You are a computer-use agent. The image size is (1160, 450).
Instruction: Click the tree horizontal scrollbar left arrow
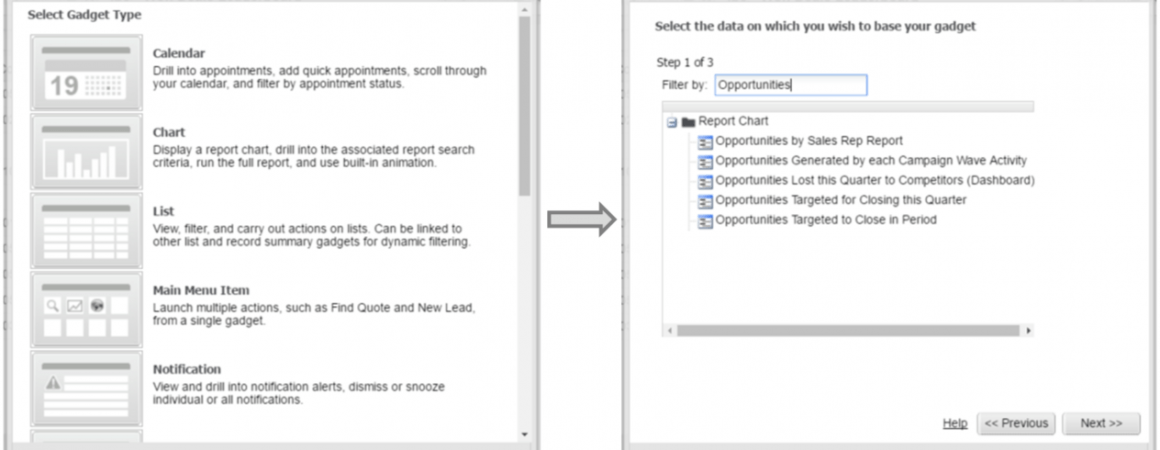tap(669, 330)
